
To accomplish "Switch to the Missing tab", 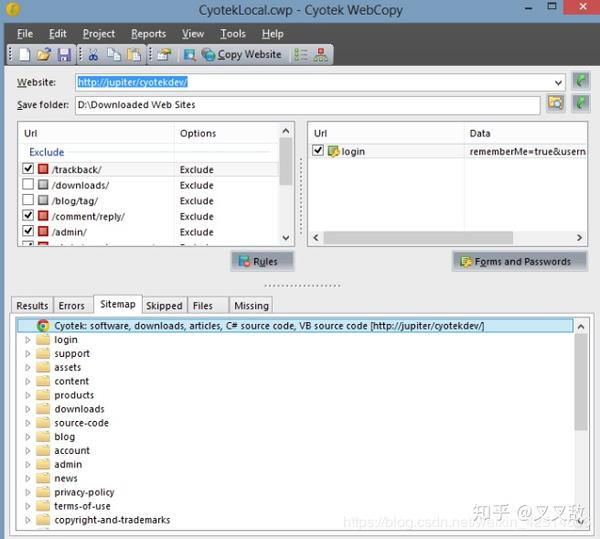I will pyautogui.click(x=251, y=306).
